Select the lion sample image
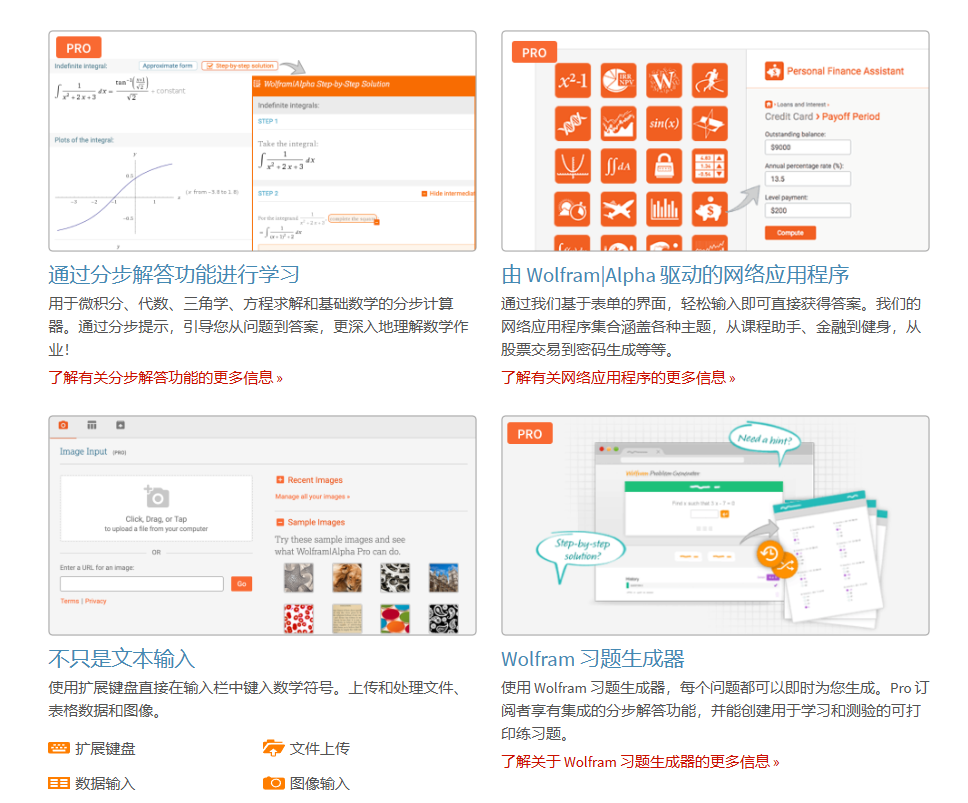 [347, 578]
